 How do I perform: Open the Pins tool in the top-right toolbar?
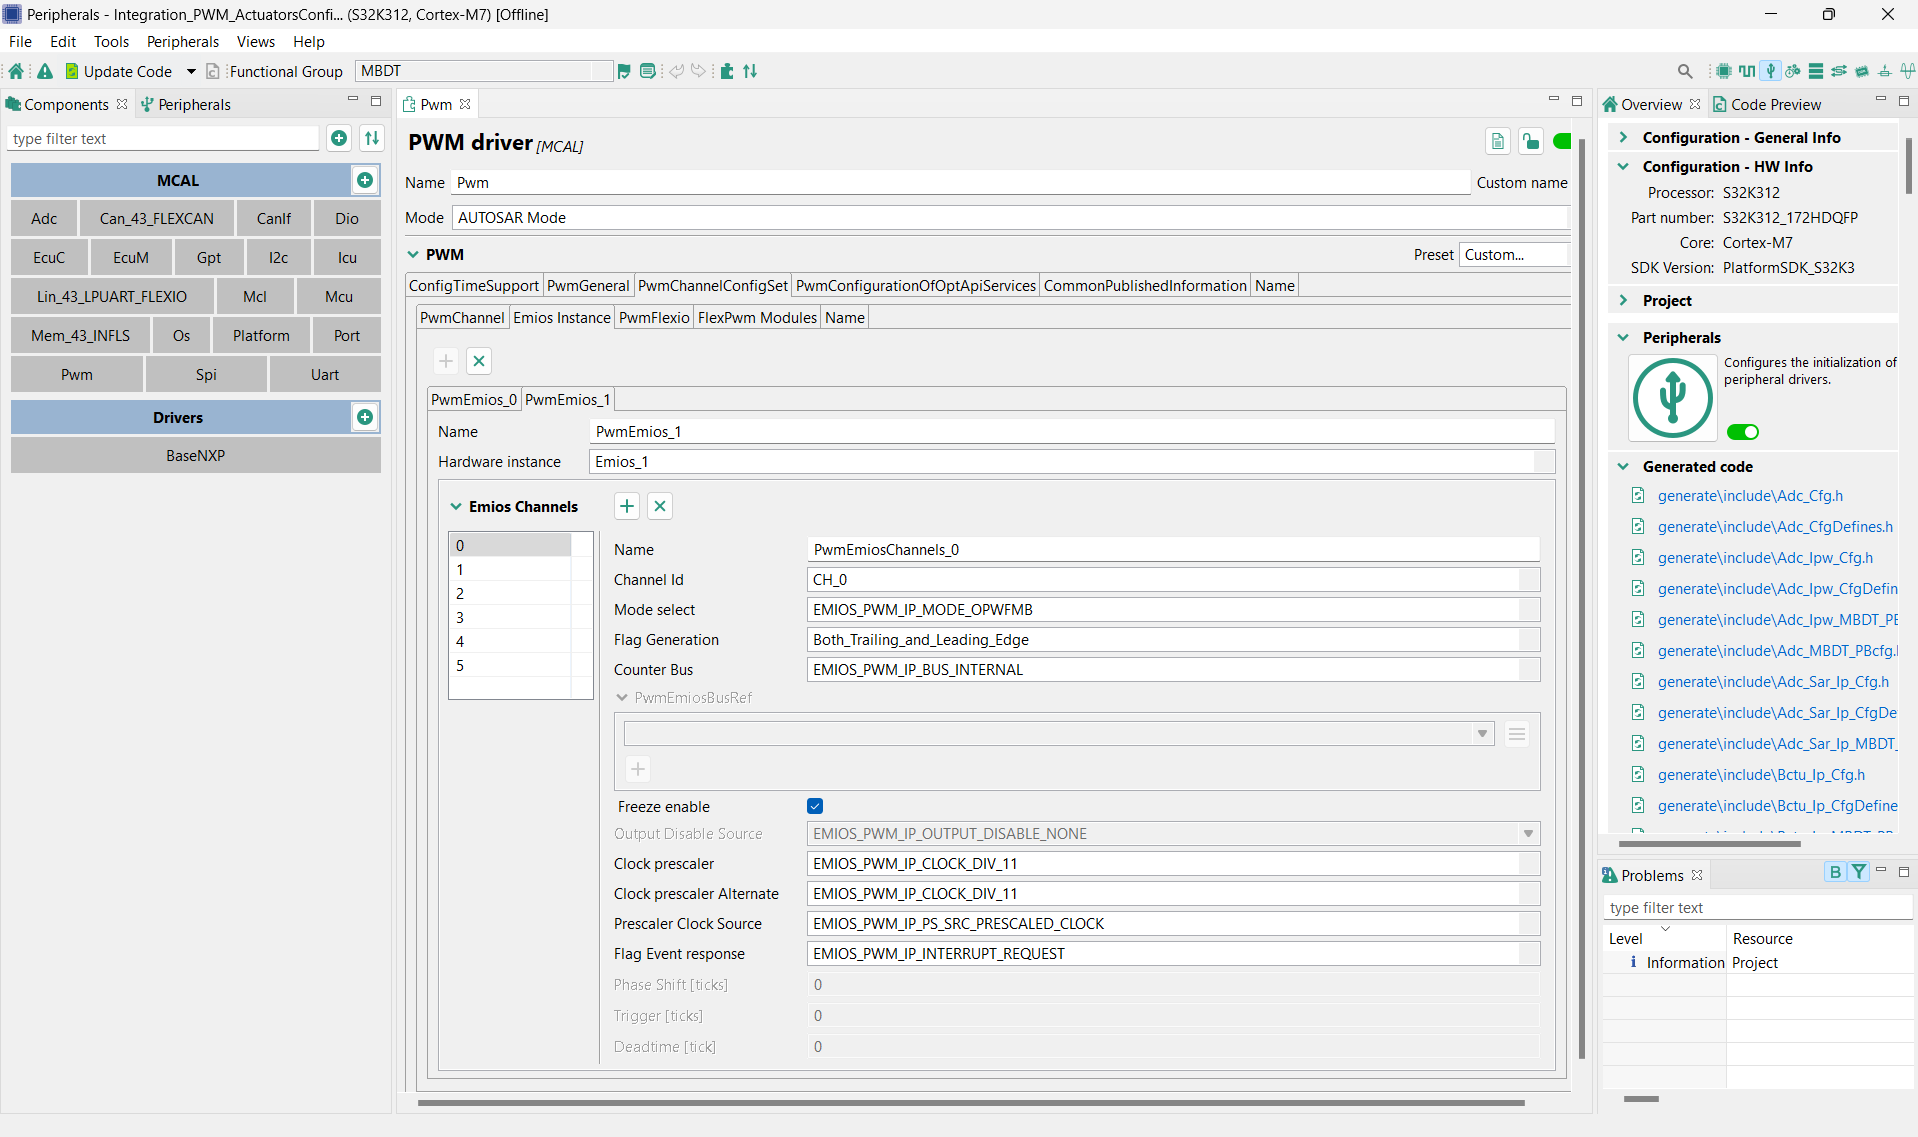pos(1746,71)
